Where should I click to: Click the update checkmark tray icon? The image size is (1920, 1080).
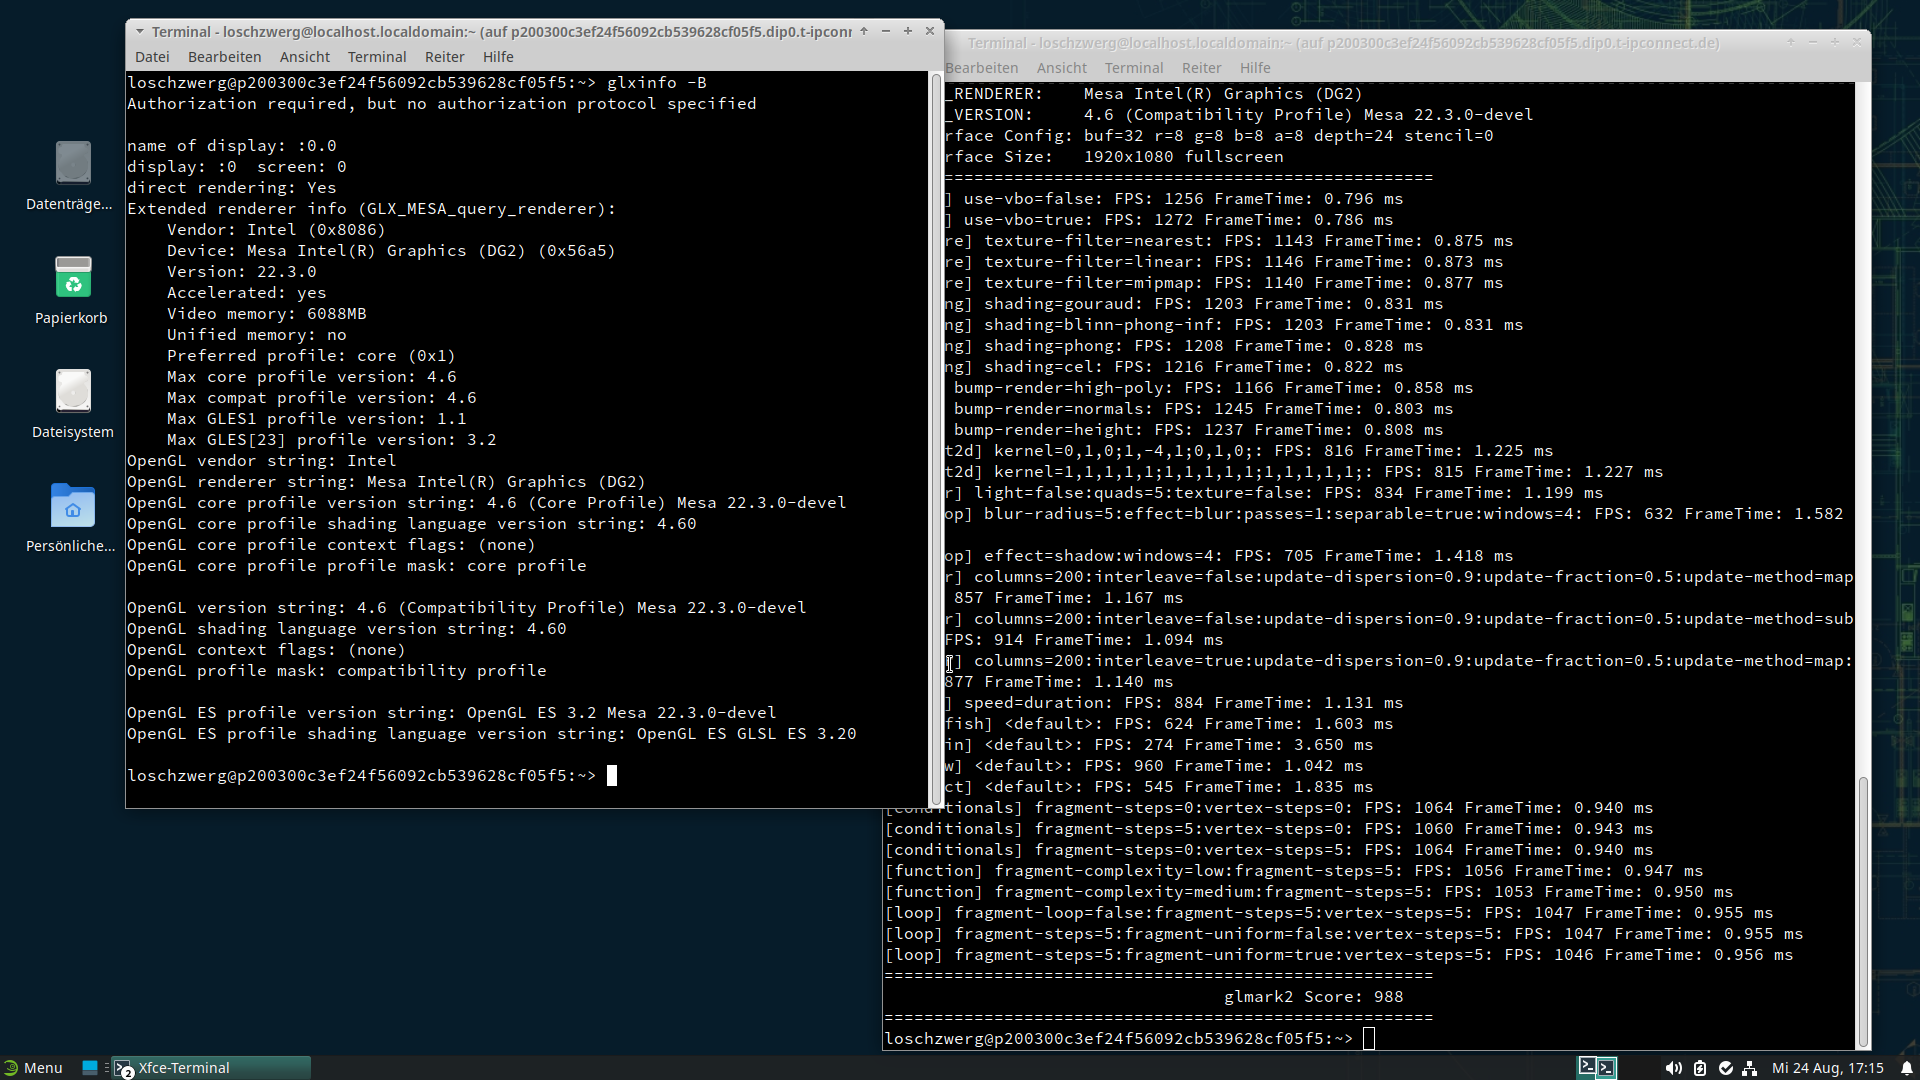point(1726,1068)
